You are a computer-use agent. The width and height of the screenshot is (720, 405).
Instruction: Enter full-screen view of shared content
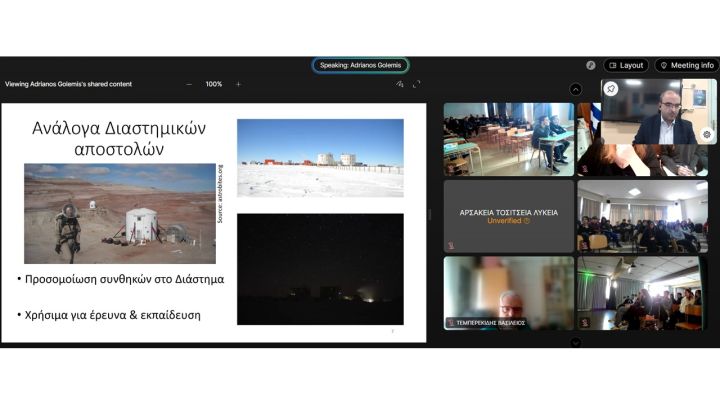pyautogui.click(x=417, y=84)
